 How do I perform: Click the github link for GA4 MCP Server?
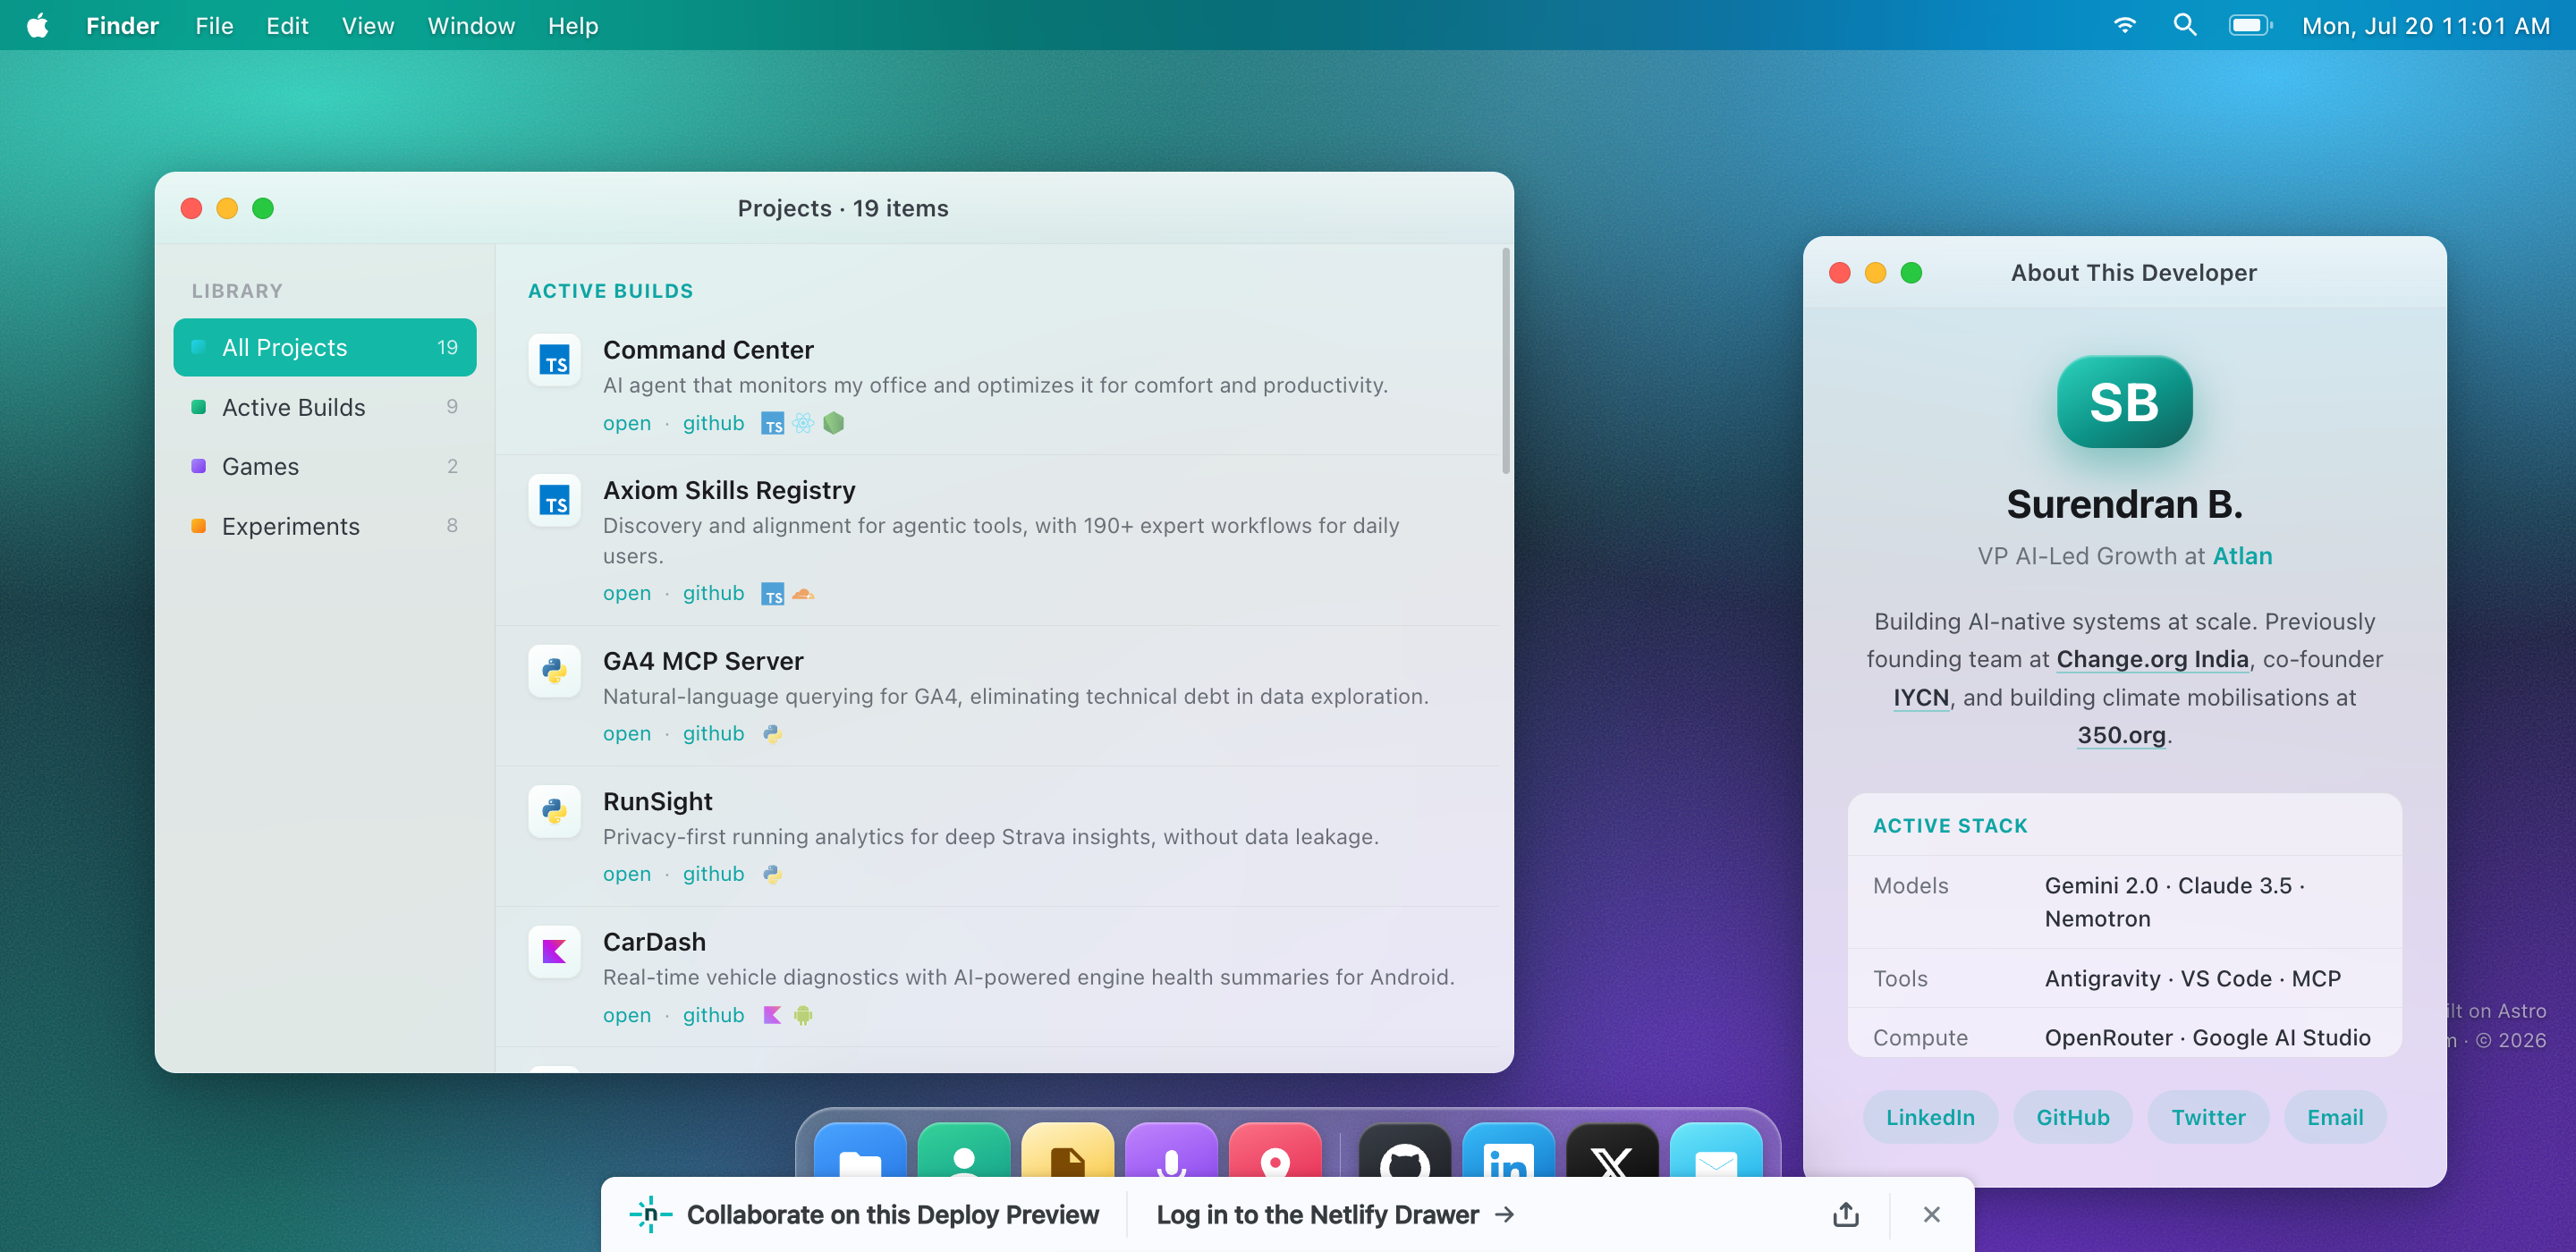[x=713, y=734]
